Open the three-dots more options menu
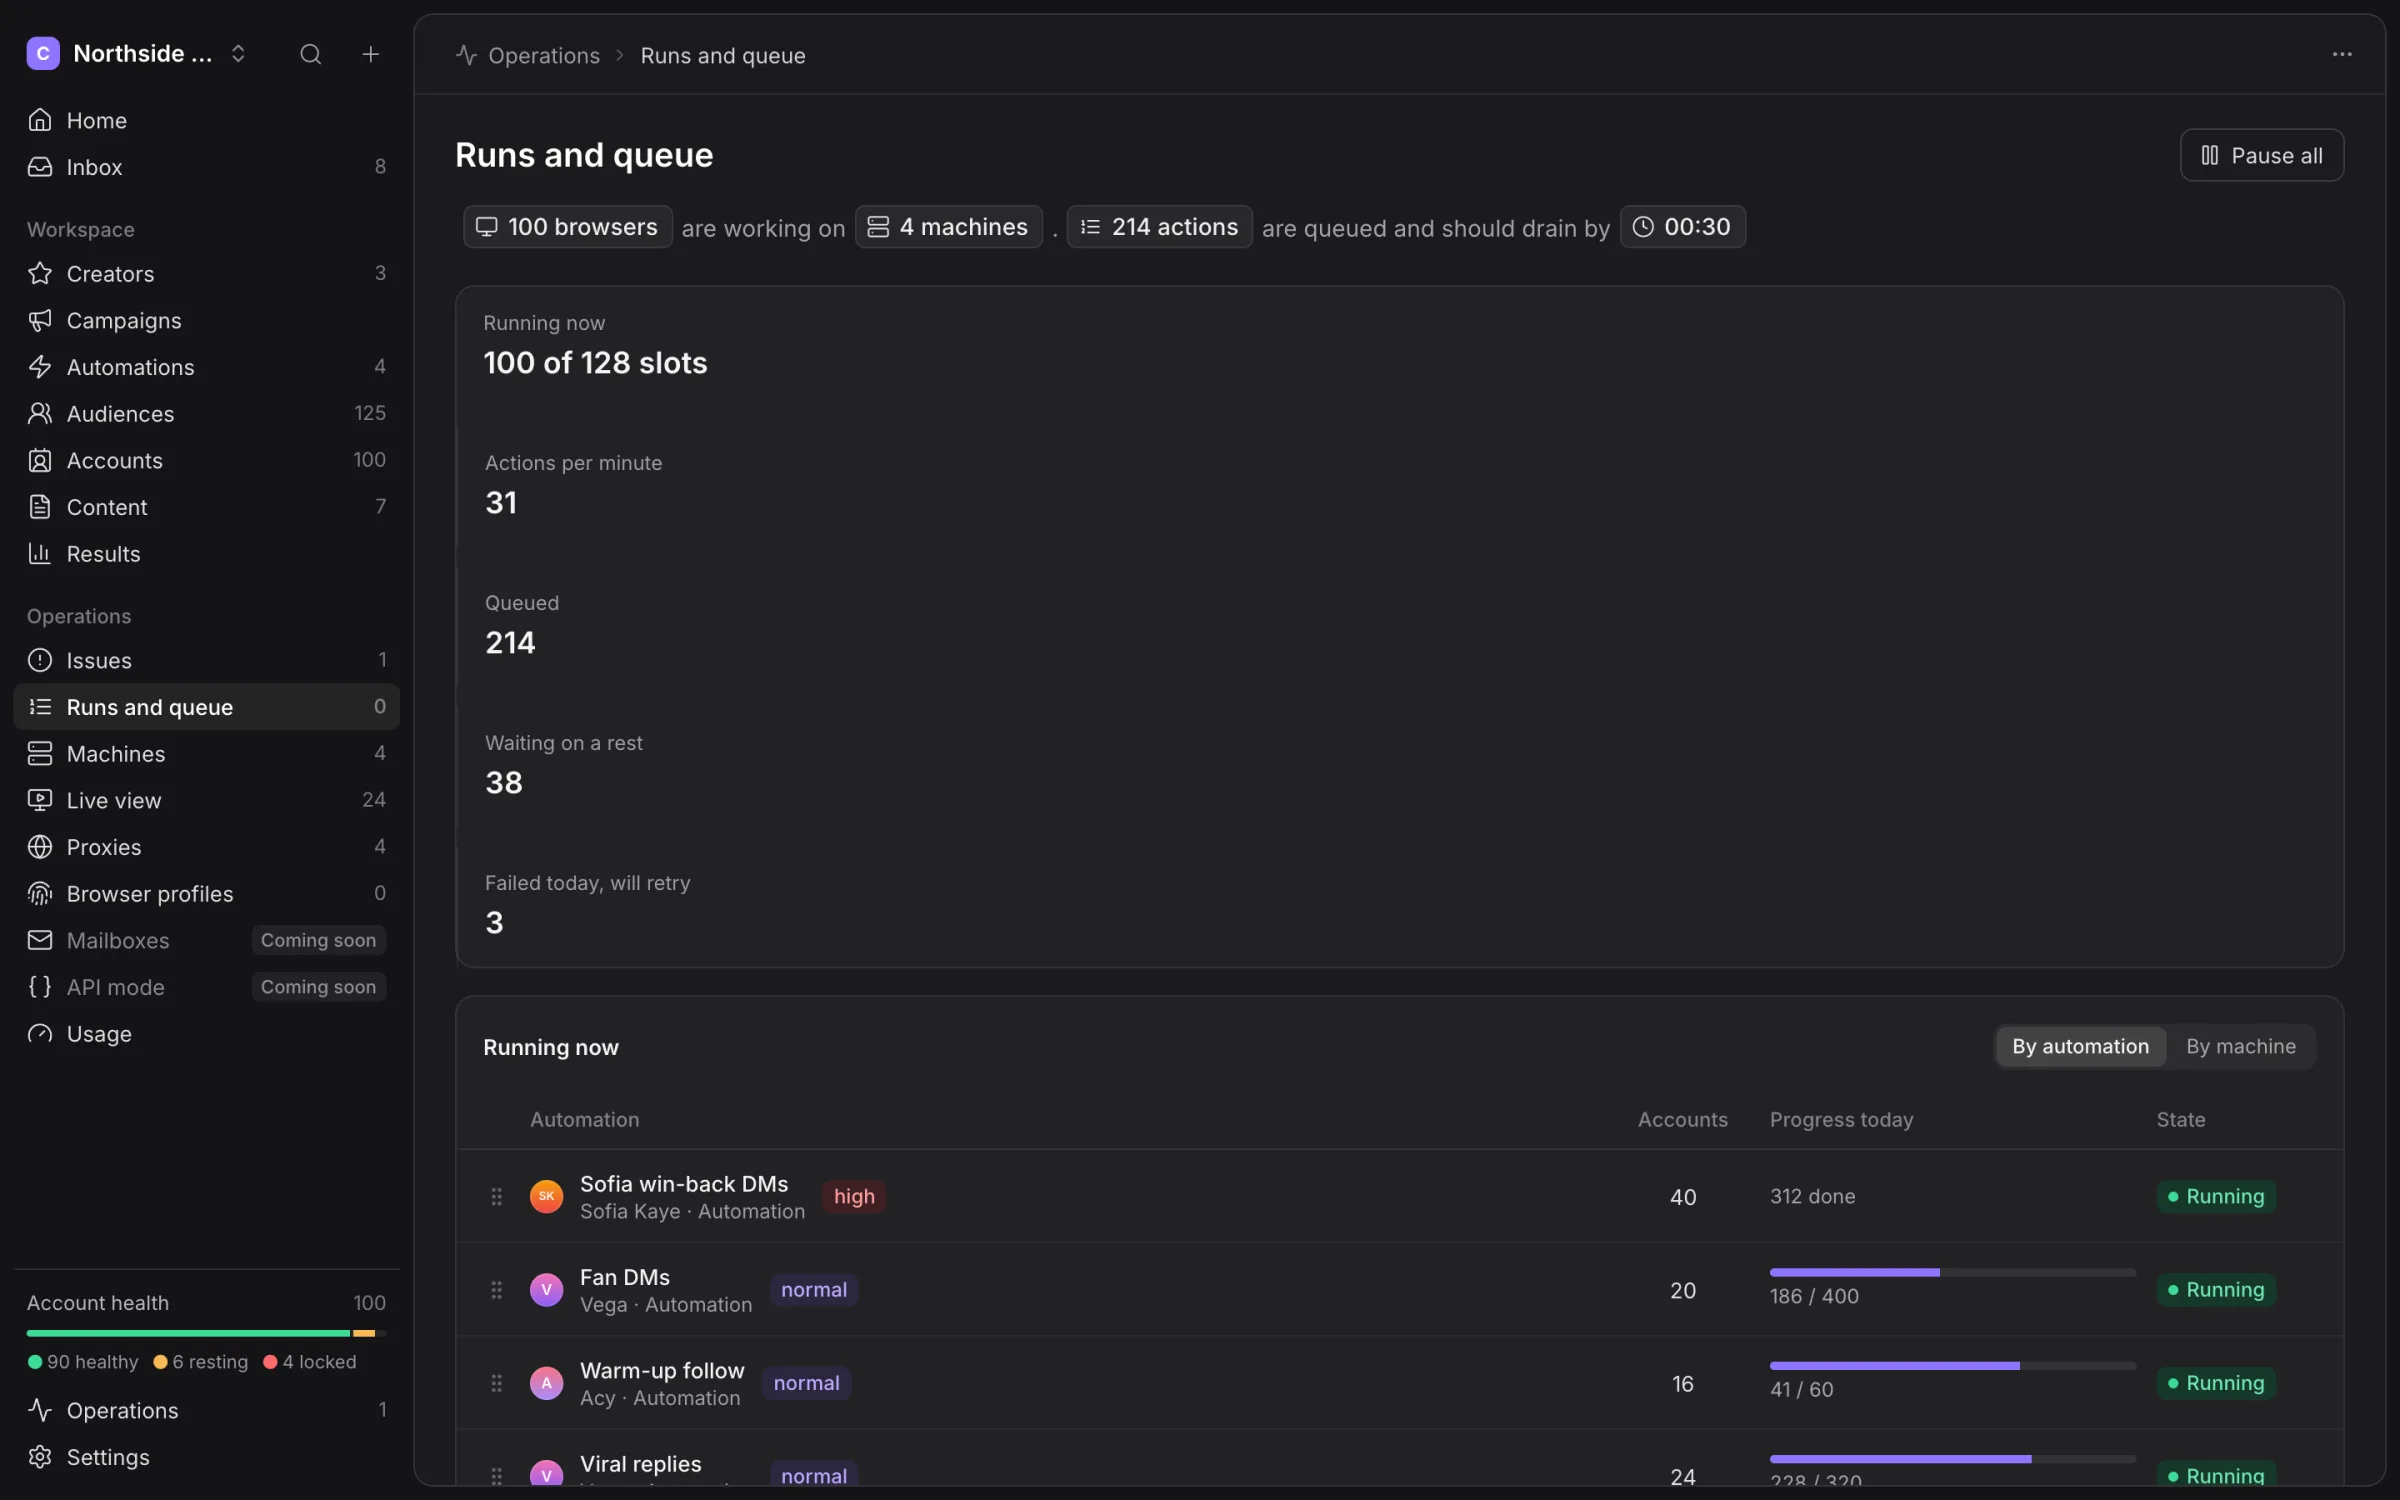This screenshot has width=2400, height=1500. tap(2342, 54)
